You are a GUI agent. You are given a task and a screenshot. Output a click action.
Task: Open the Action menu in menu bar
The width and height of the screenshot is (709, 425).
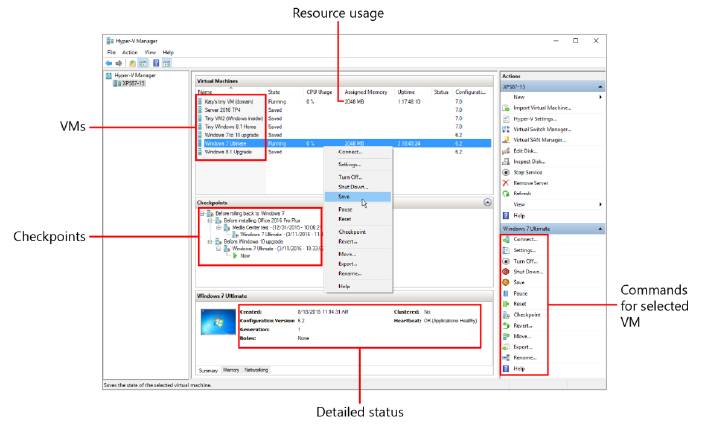click(x=130, y=51)
